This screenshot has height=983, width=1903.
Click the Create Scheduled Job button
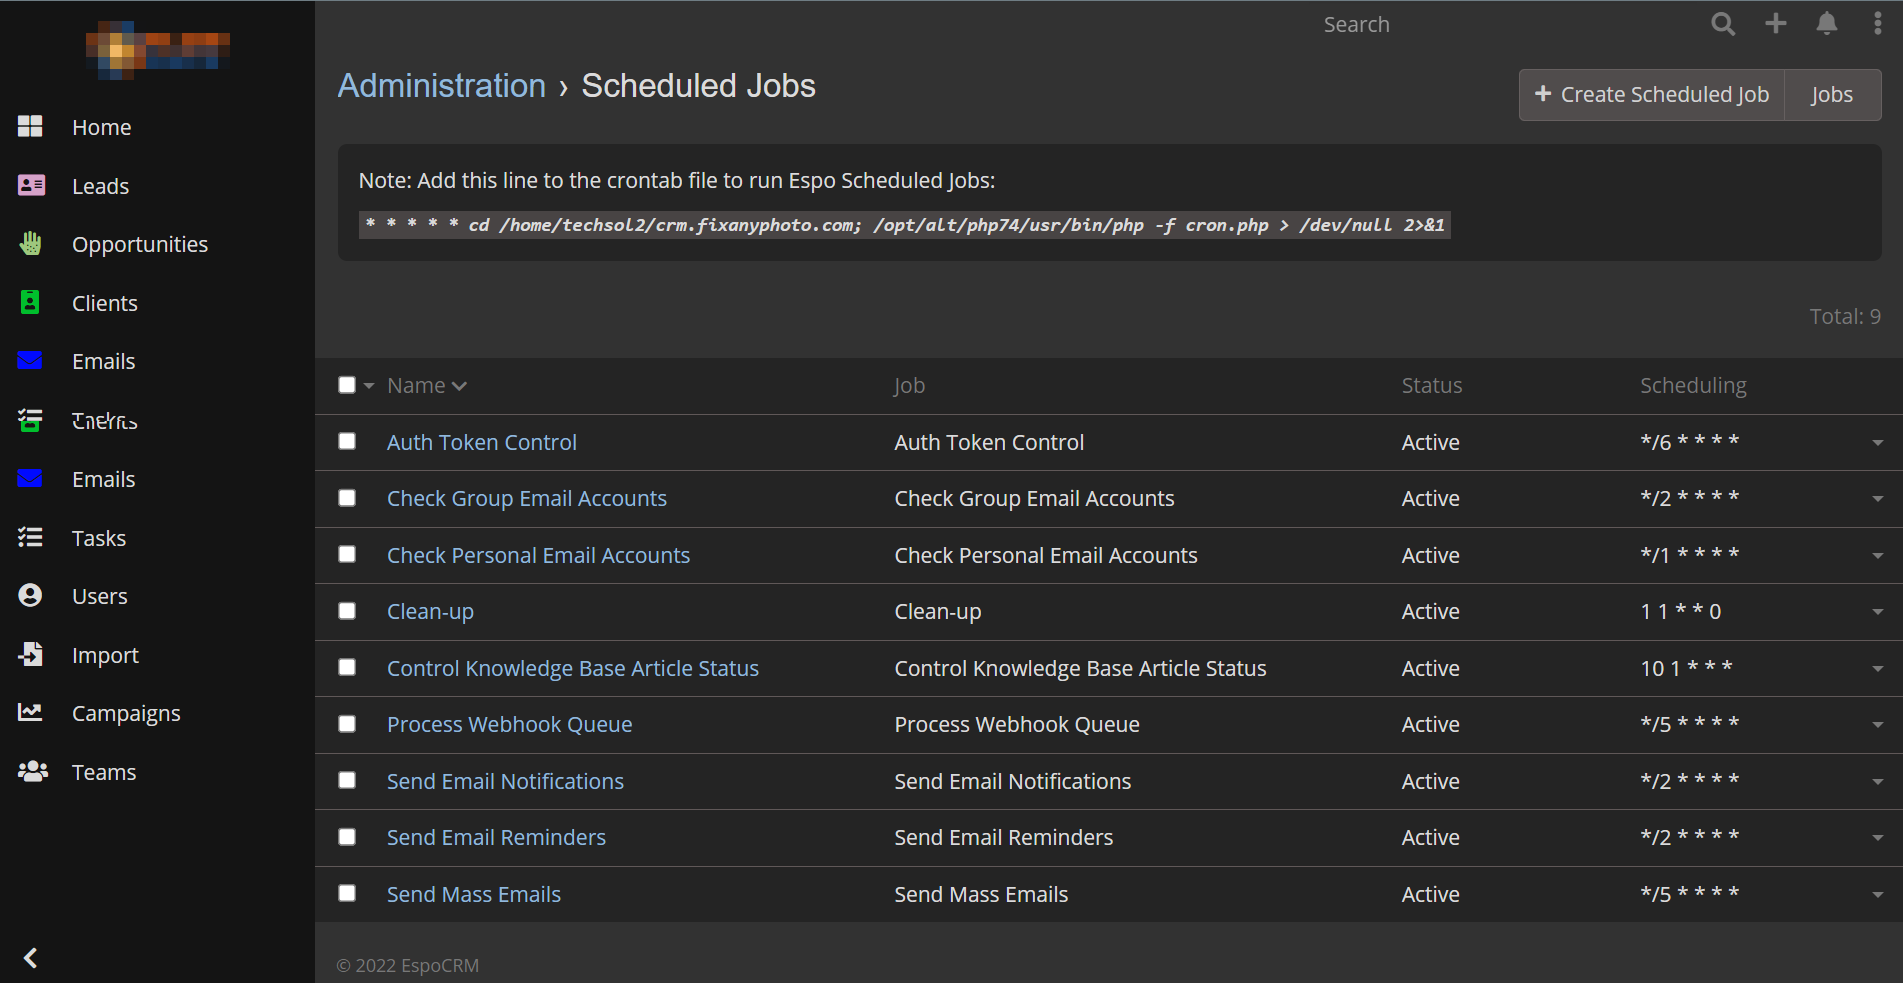click(1652, 95)
